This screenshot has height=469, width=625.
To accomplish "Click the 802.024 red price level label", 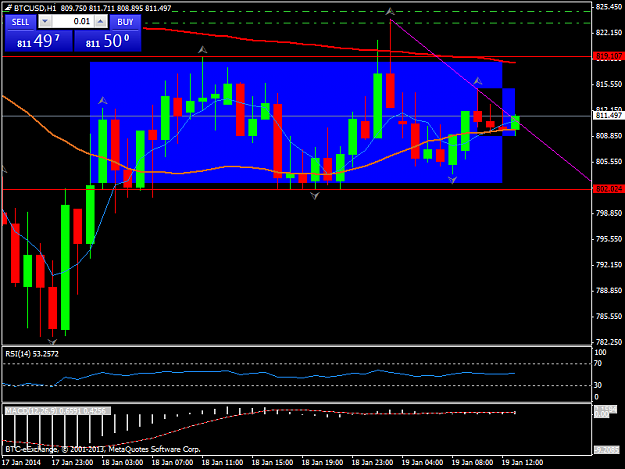I will (608, 189).
